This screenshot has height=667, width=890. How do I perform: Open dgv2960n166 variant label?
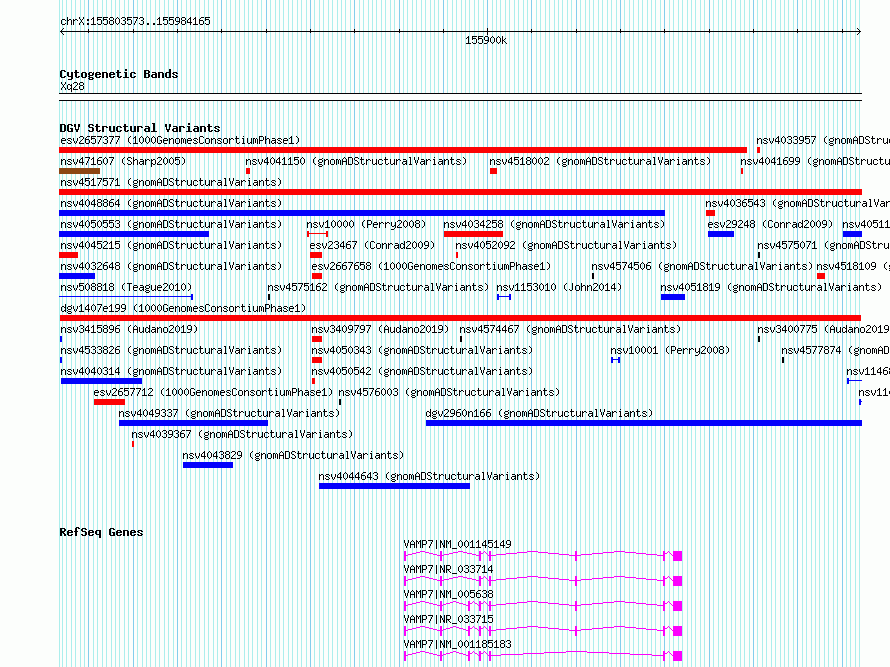tap(539, 413)
